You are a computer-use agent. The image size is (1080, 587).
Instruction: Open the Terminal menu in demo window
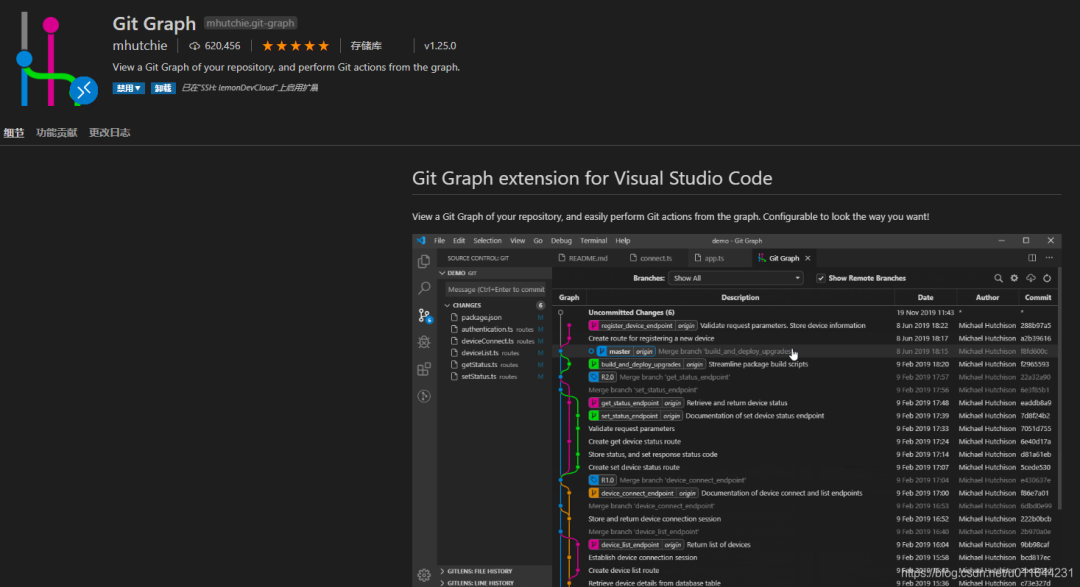tap(594, 240)
